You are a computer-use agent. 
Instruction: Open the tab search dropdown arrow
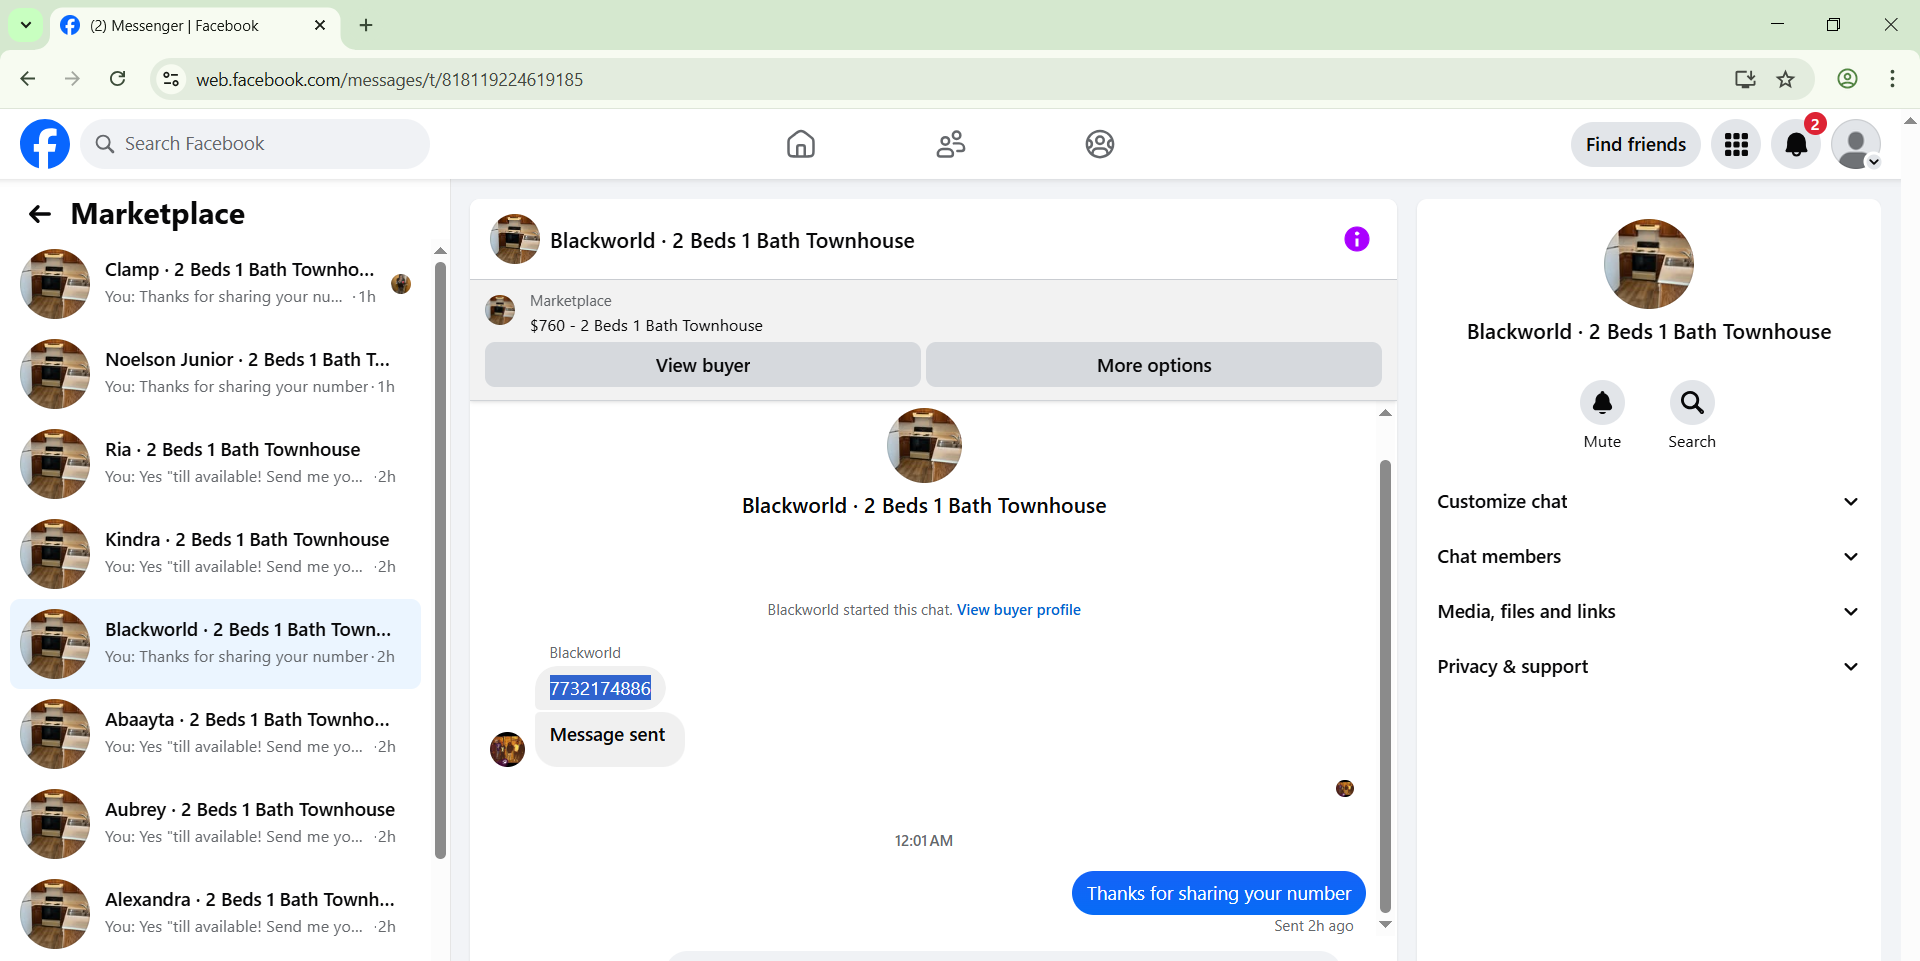tap(26, 25)
